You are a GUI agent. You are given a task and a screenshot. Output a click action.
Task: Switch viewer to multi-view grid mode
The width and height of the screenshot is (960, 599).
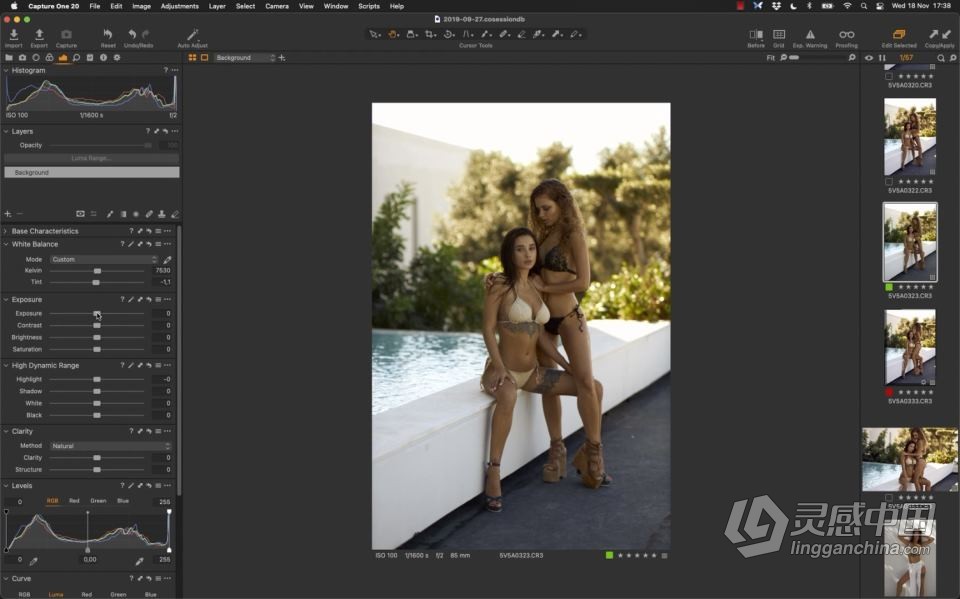coord(192,58)
